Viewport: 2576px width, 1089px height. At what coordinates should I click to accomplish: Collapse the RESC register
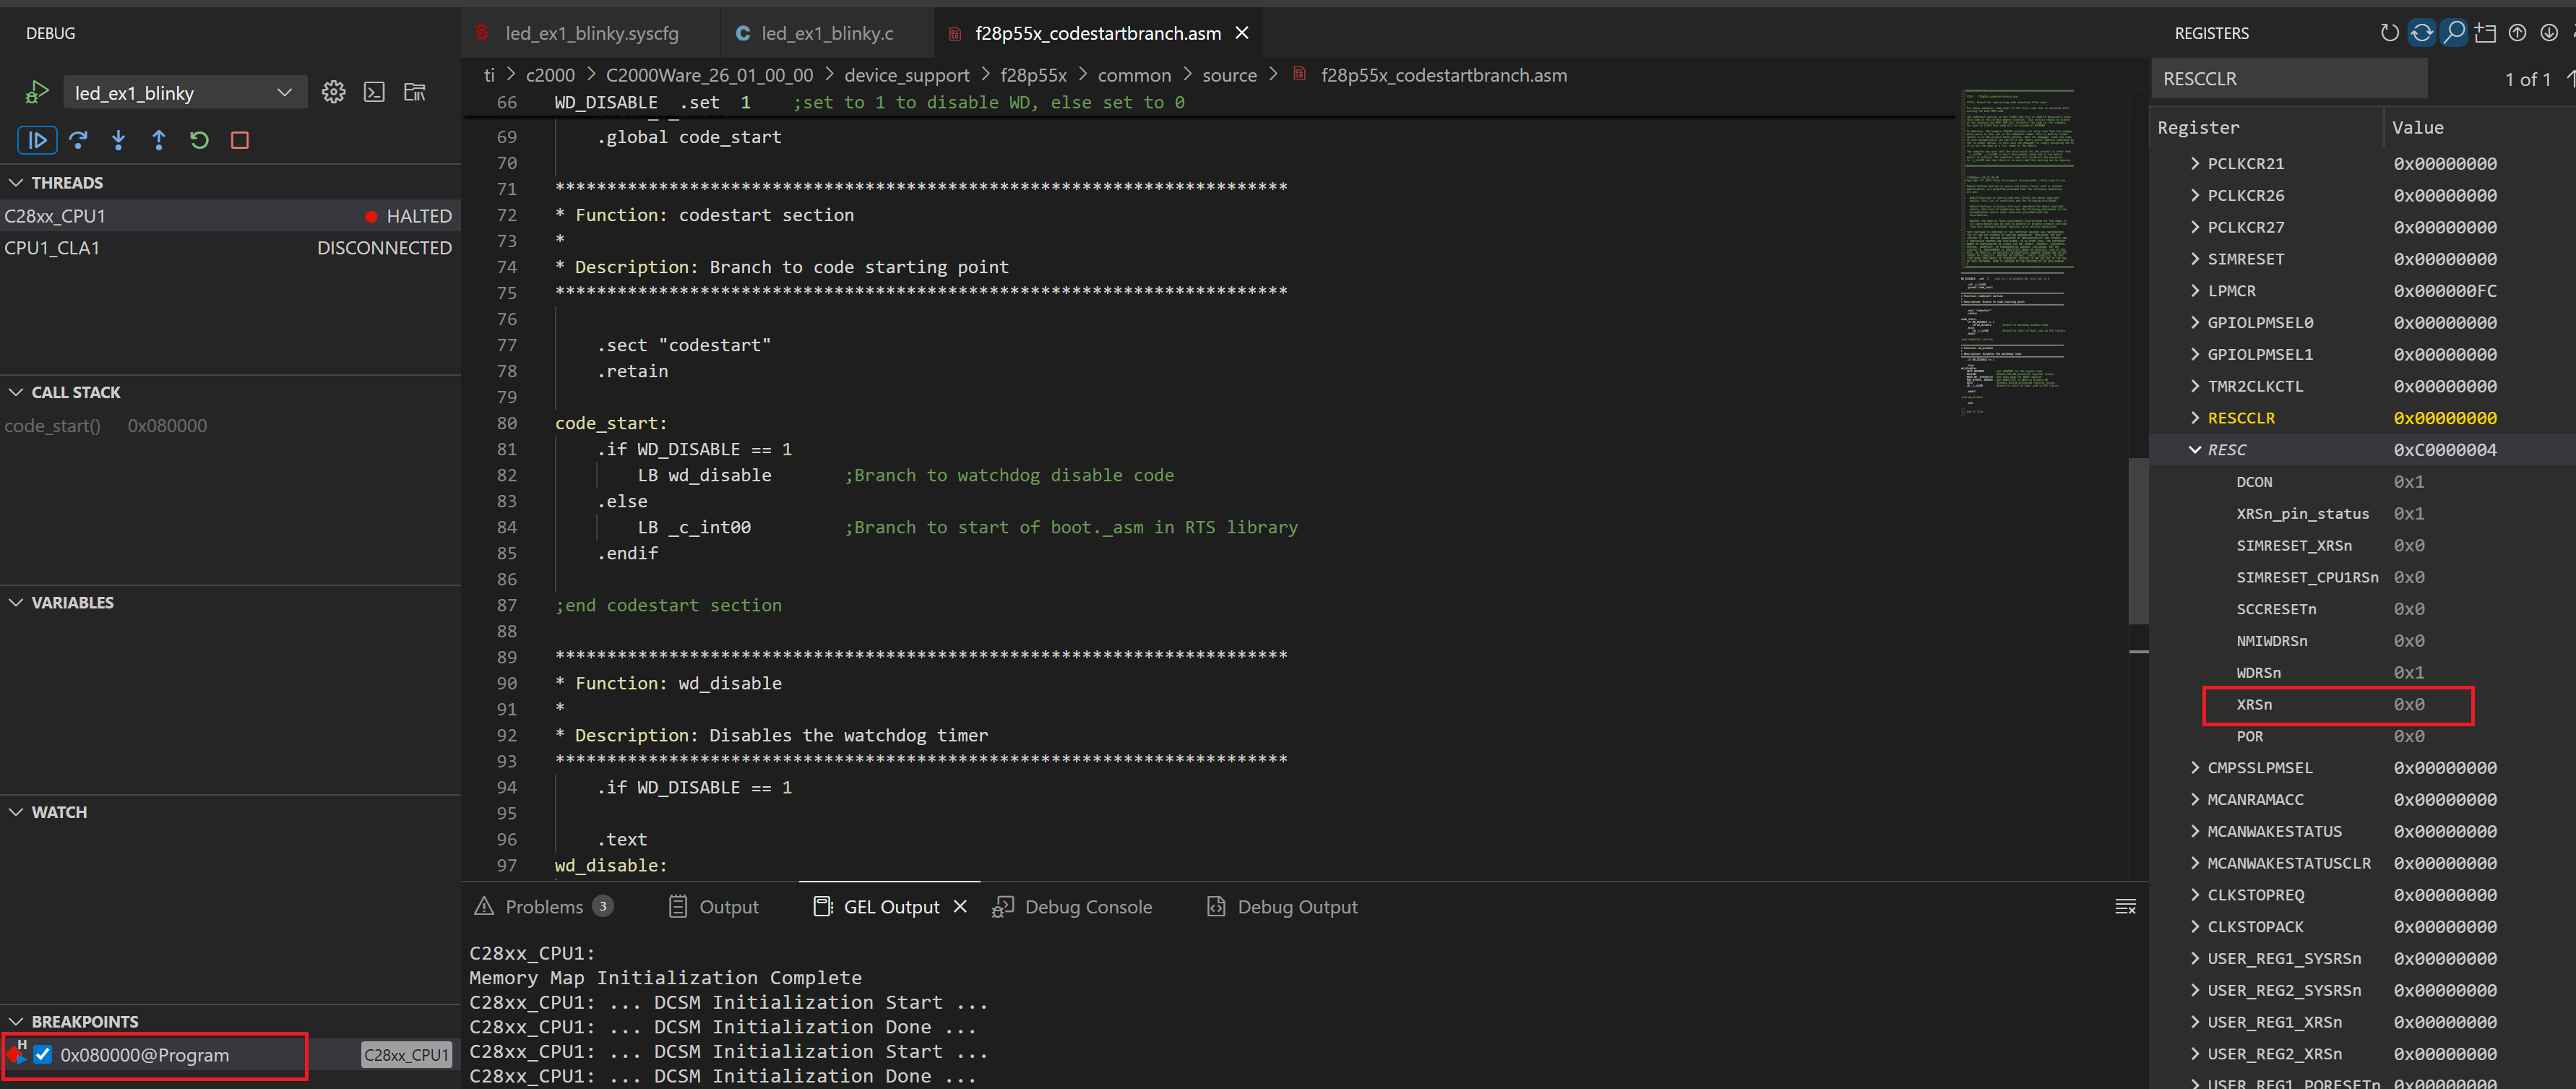pos(2195,450)
